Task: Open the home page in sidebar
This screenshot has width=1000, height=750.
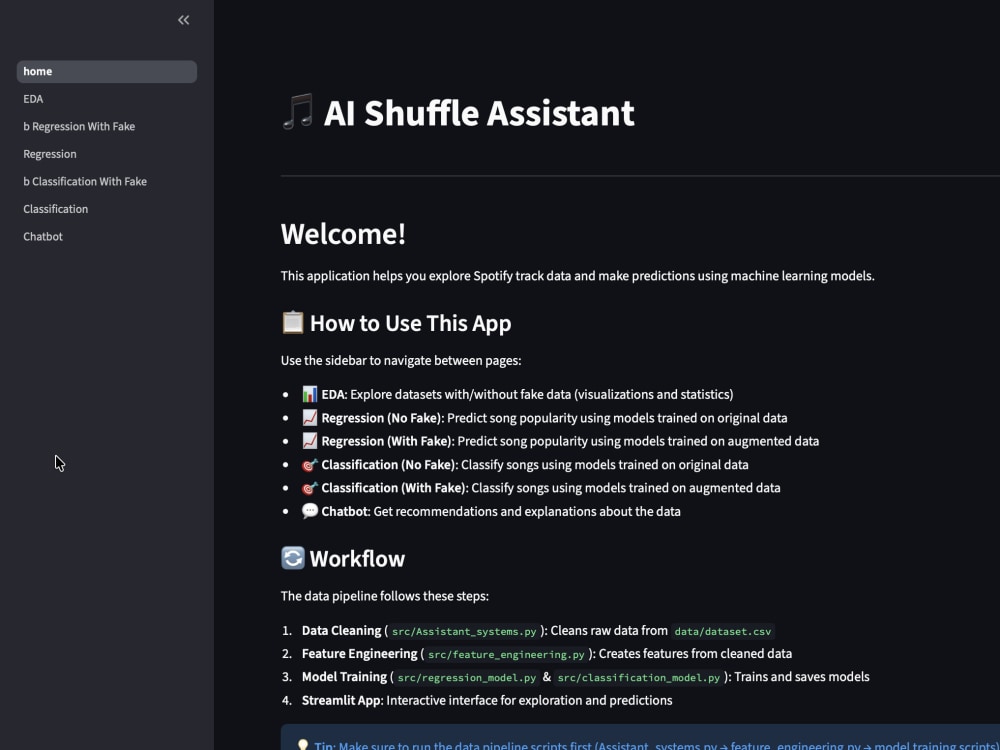Action: 107,71
